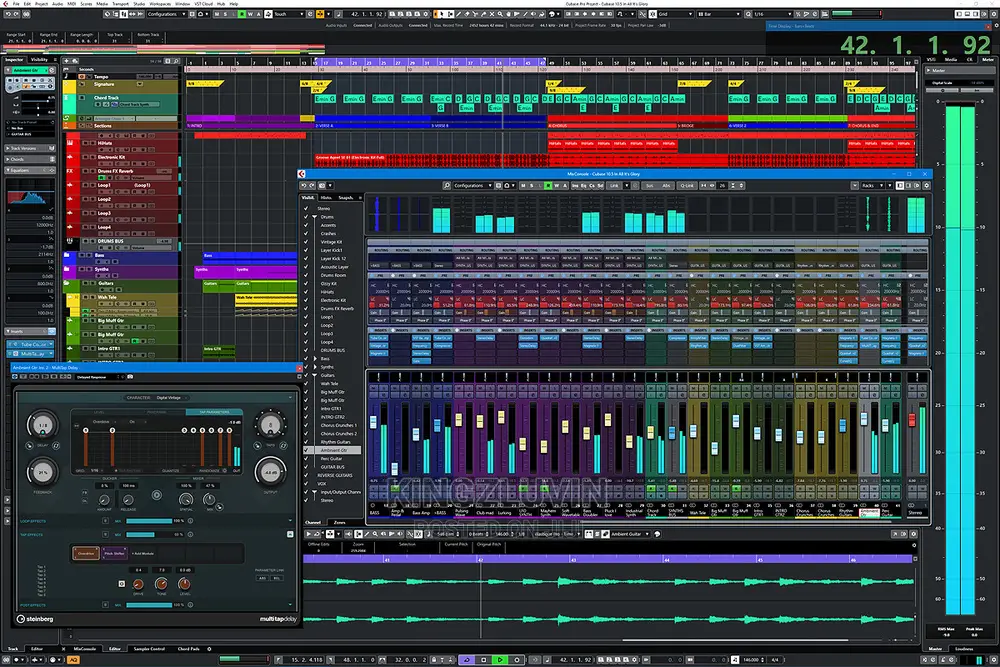Toggle HiHats channel visibility checkbox
This screenshot has width=1000, height=667.
pyautogui.click(x=306, y=291)
